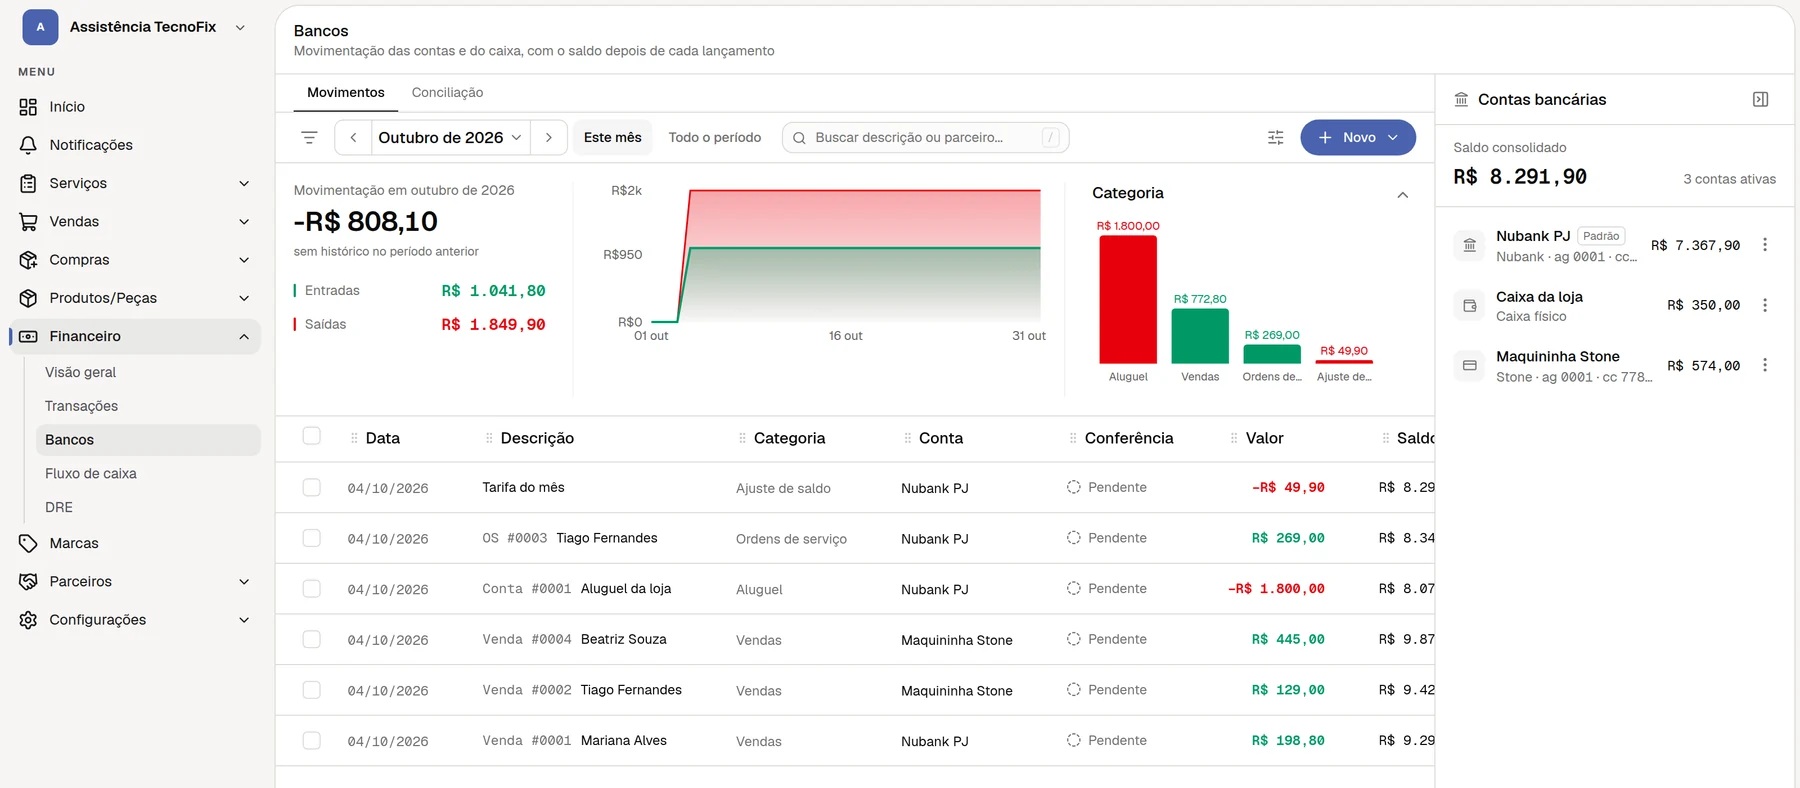
Task: Expand the Serviços sidebar menu
Action: (135, 183)
